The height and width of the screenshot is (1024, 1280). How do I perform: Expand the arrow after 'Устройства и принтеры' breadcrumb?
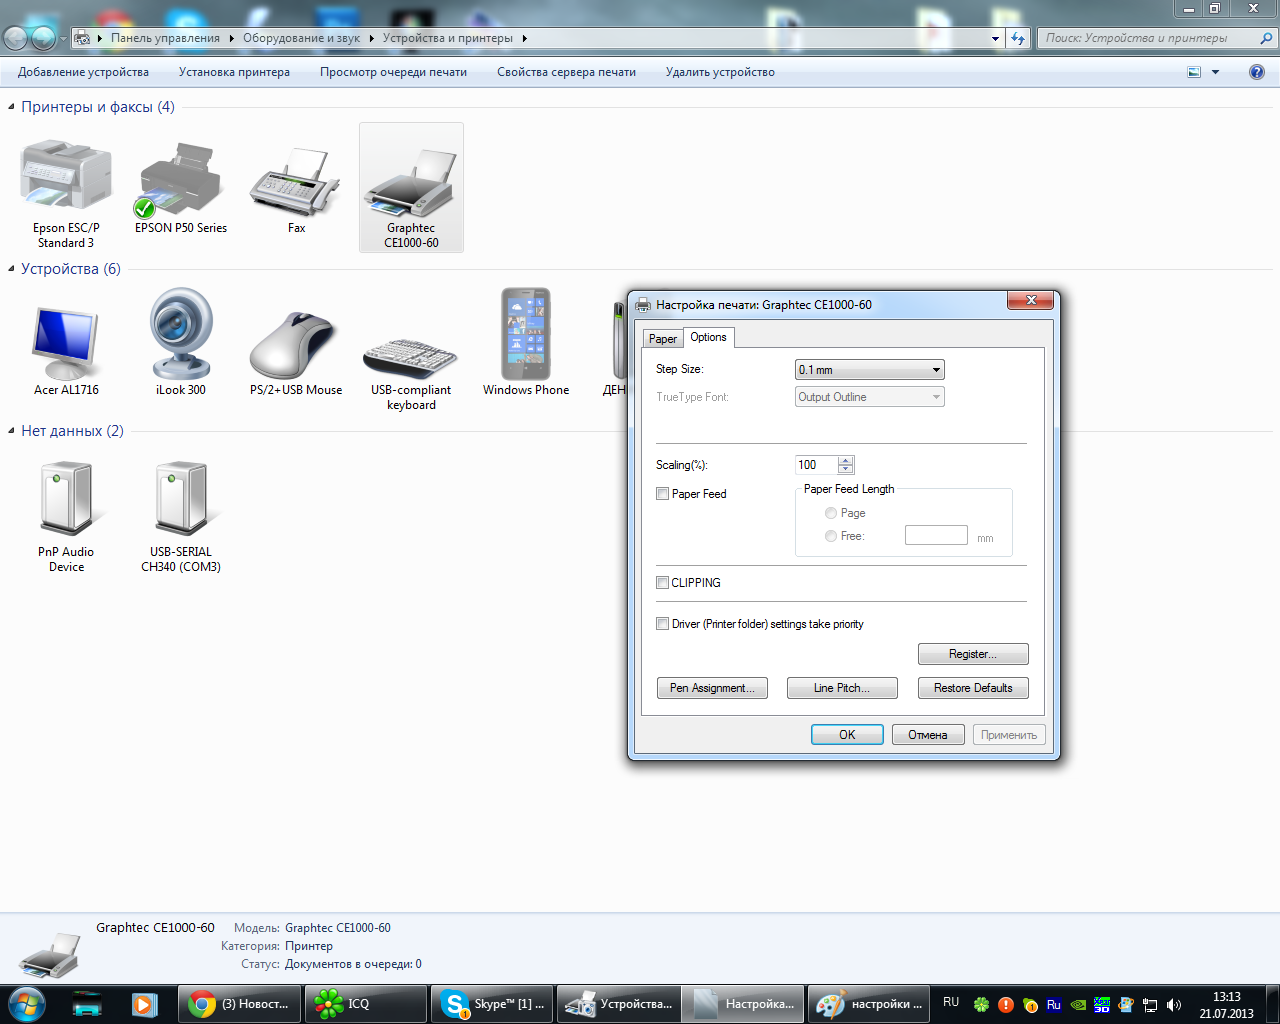[x=524, y=38]
